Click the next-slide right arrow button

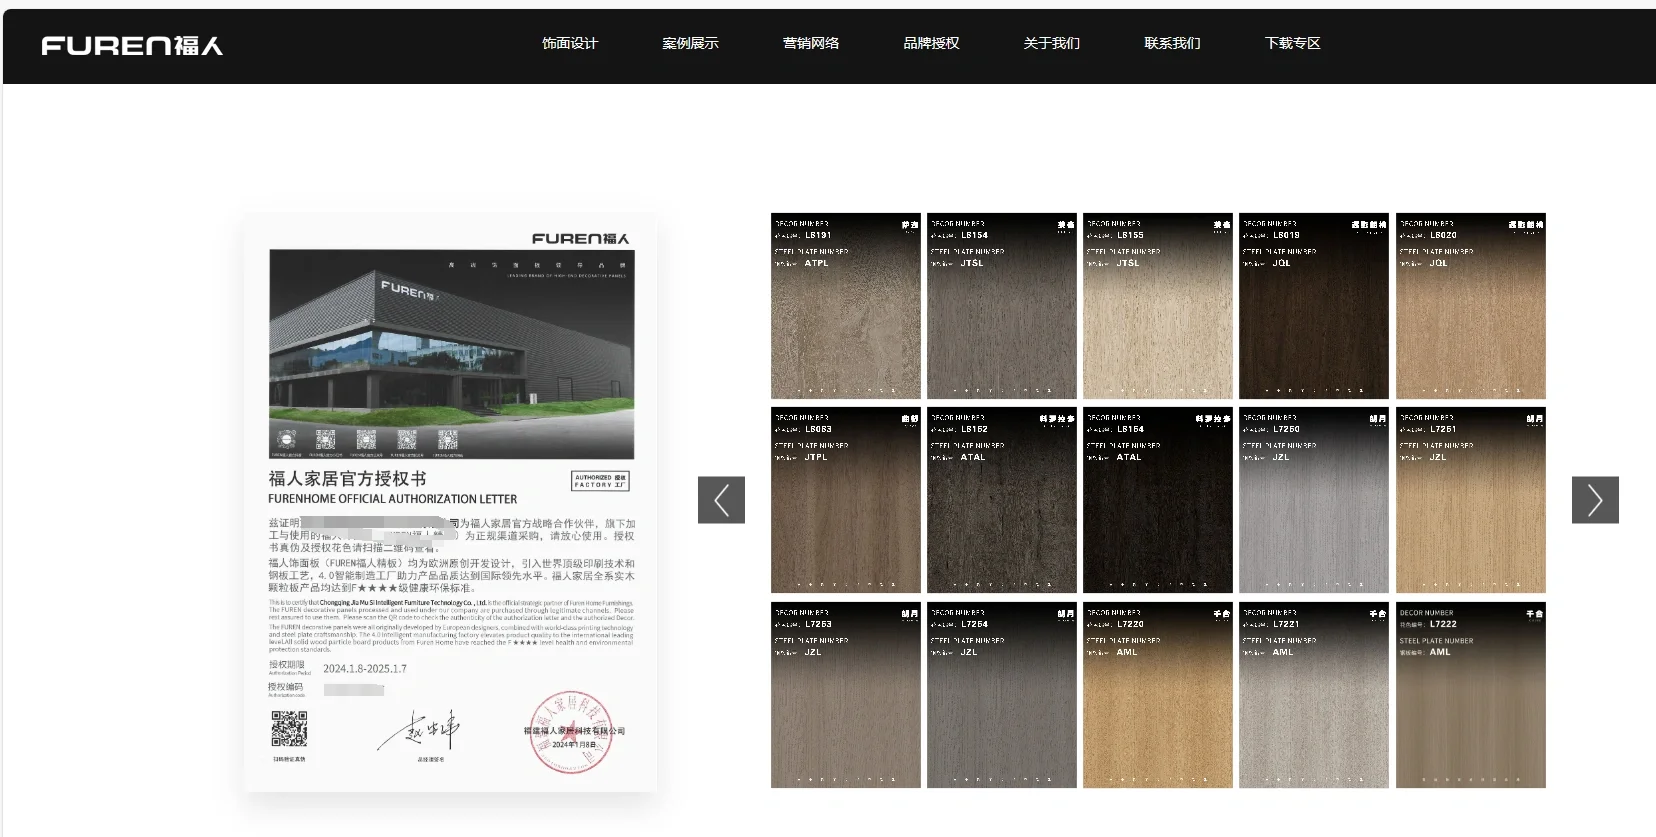pyautogui.click(x=1595, y=500)
